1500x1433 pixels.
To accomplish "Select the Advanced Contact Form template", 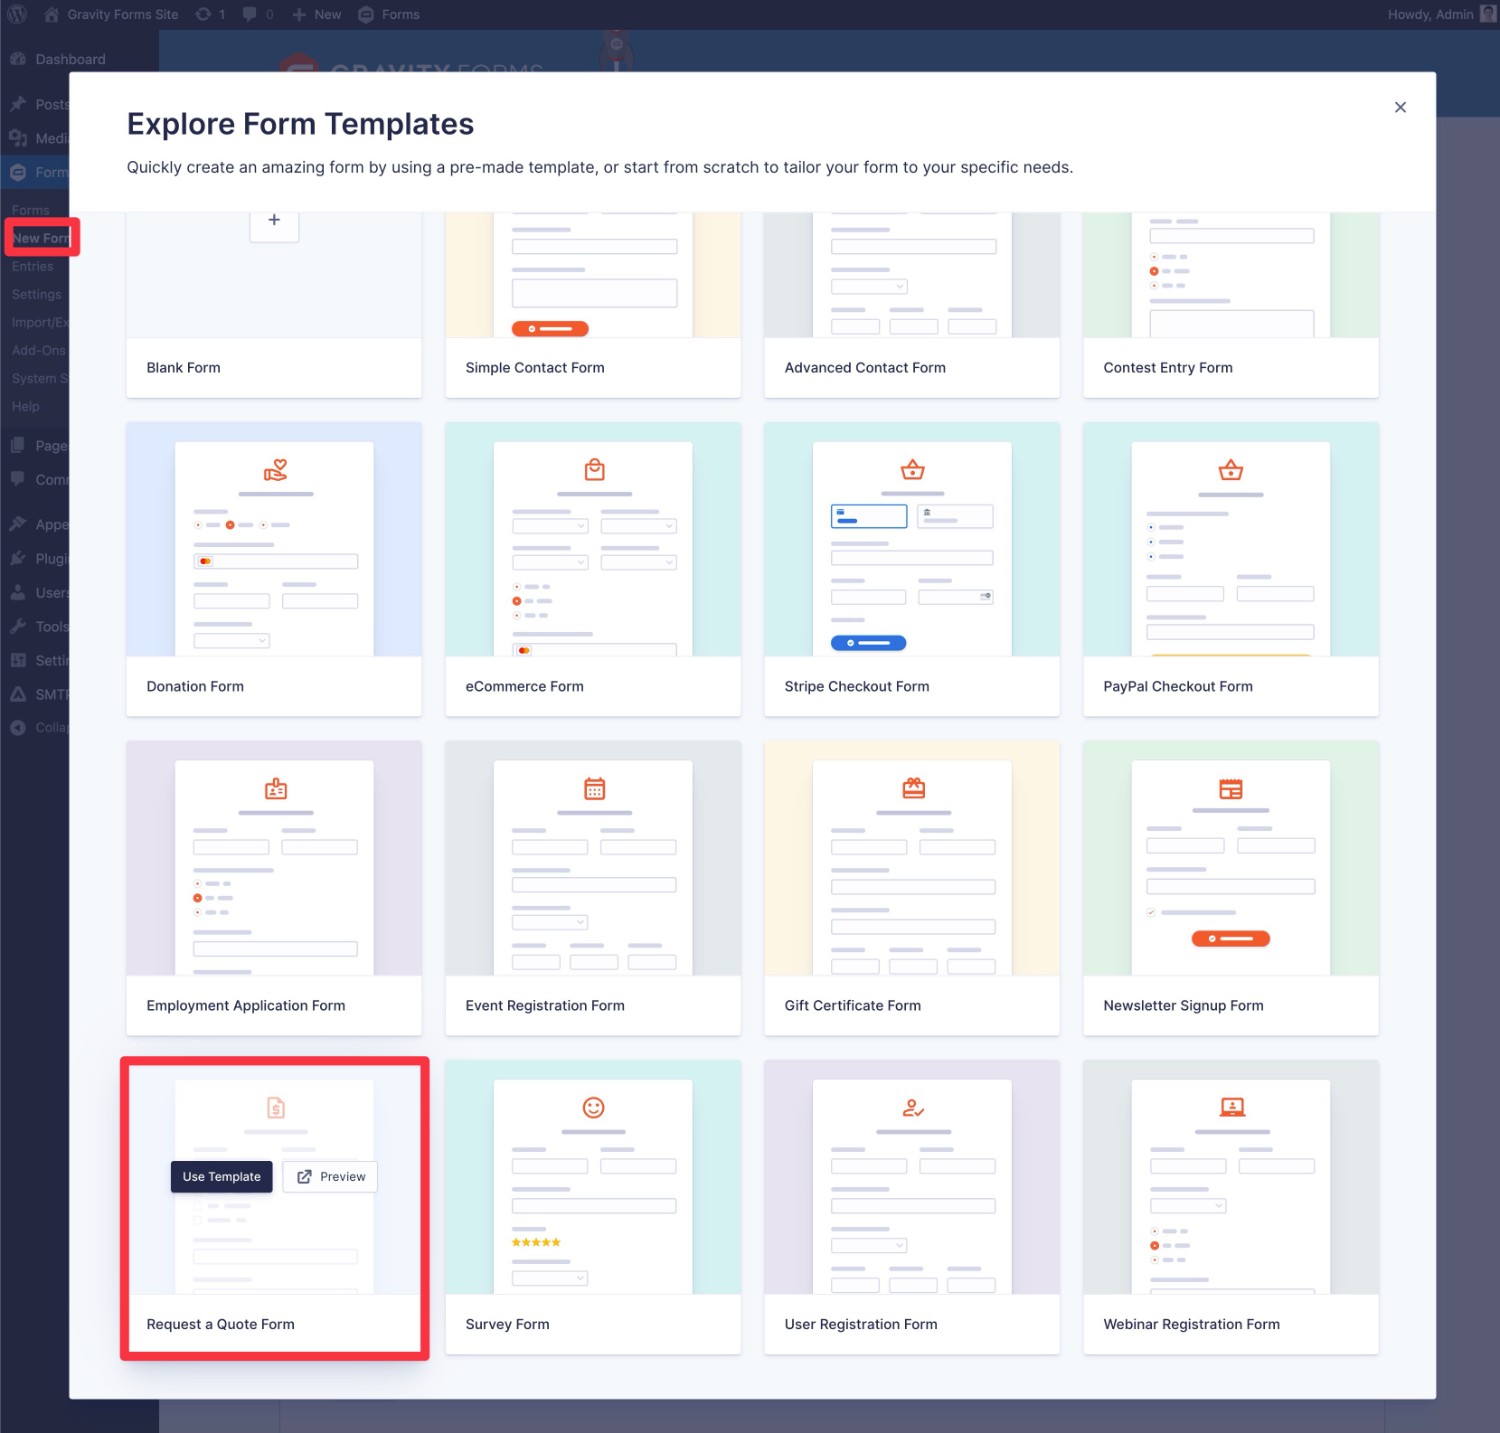I will pyautogui.click(x=912, y=305).
